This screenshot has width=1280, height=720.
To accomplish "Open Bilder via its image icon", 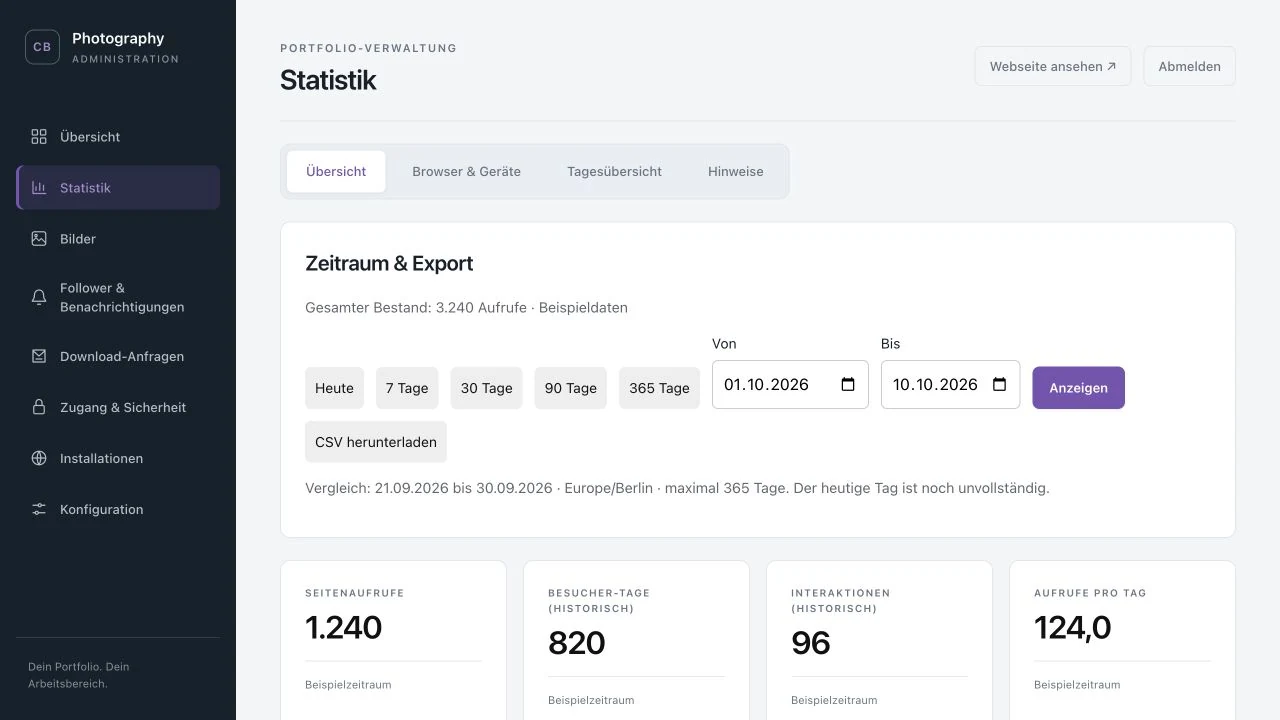I will tap(39, 239).
